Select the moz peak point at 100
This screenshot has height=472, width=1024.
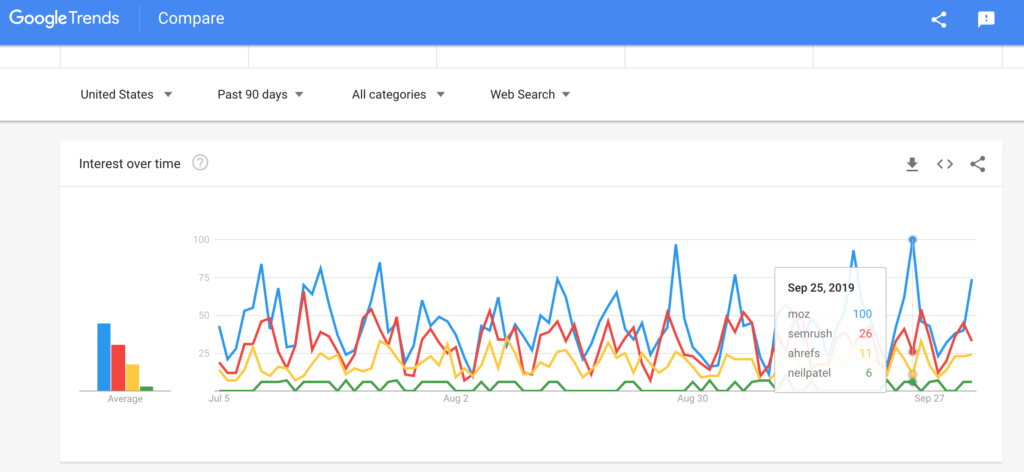click(x=912, y=240)
